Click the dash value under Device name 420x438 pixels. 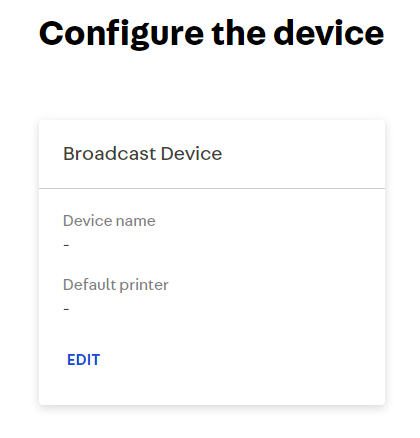pos(66,245)
